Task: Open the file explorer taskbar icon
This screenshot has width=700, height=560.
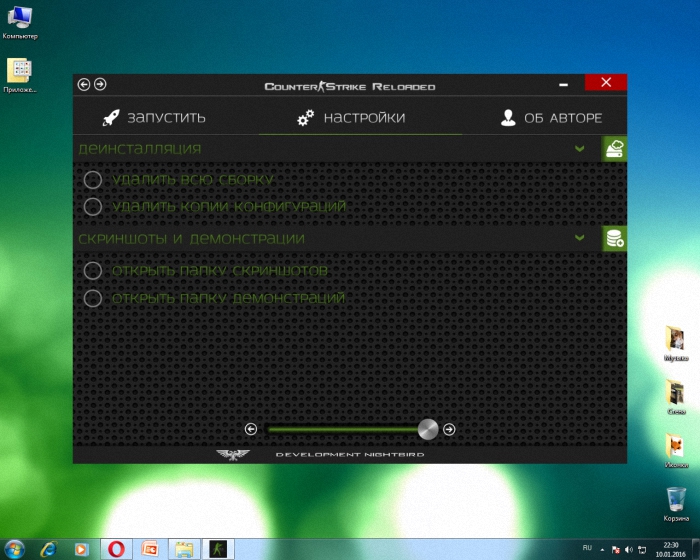Action: tap(184, 549)
